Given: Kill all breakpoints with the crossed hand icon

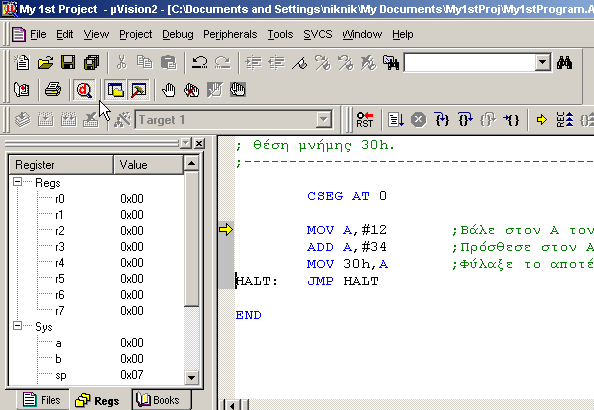Looking at the screenshot, I should [192, 90].
